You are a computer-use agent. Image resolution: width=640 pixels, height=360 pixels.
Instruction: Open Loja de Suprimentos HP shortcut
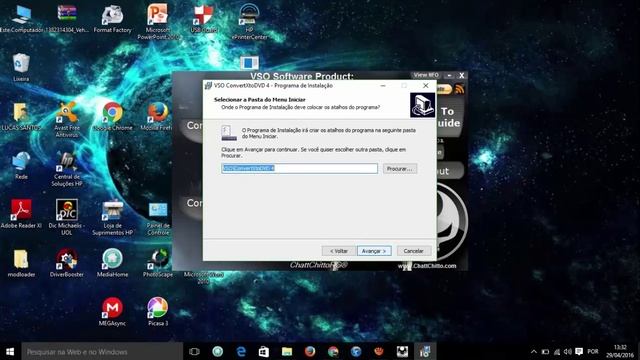pos(112,218)
